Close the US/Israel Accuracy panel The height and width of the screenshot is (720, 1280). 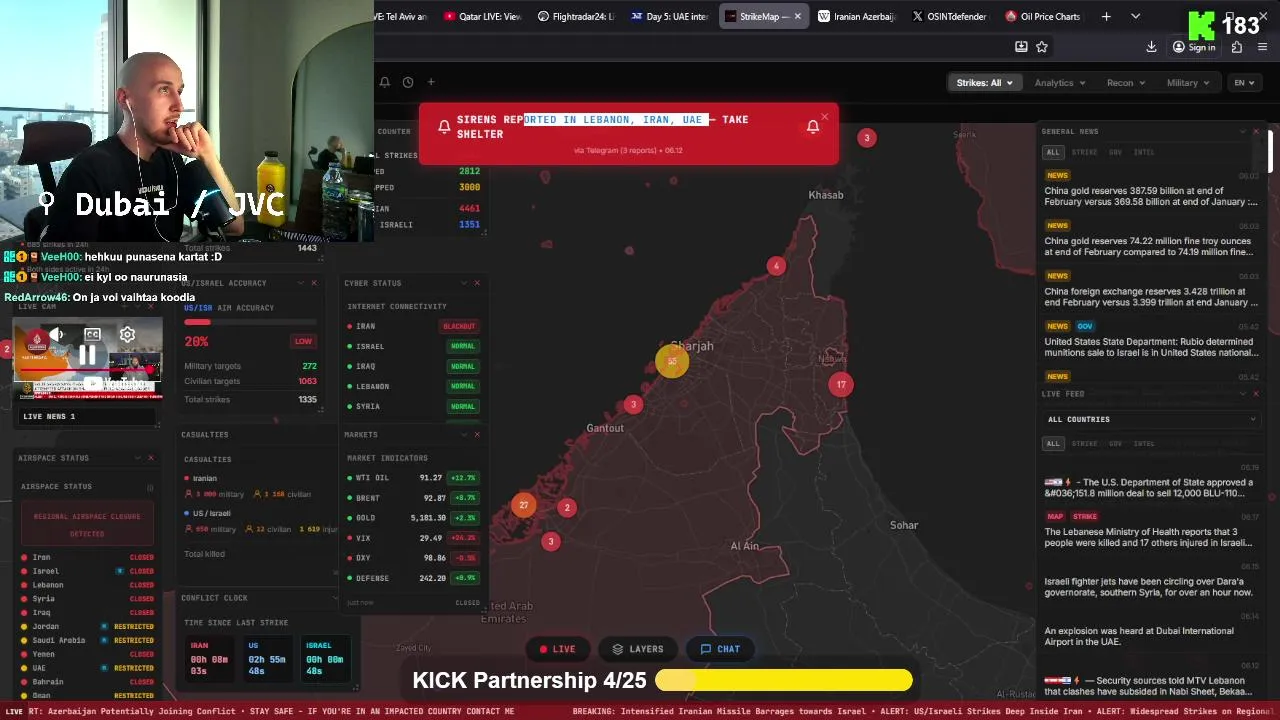pos(314,283)
